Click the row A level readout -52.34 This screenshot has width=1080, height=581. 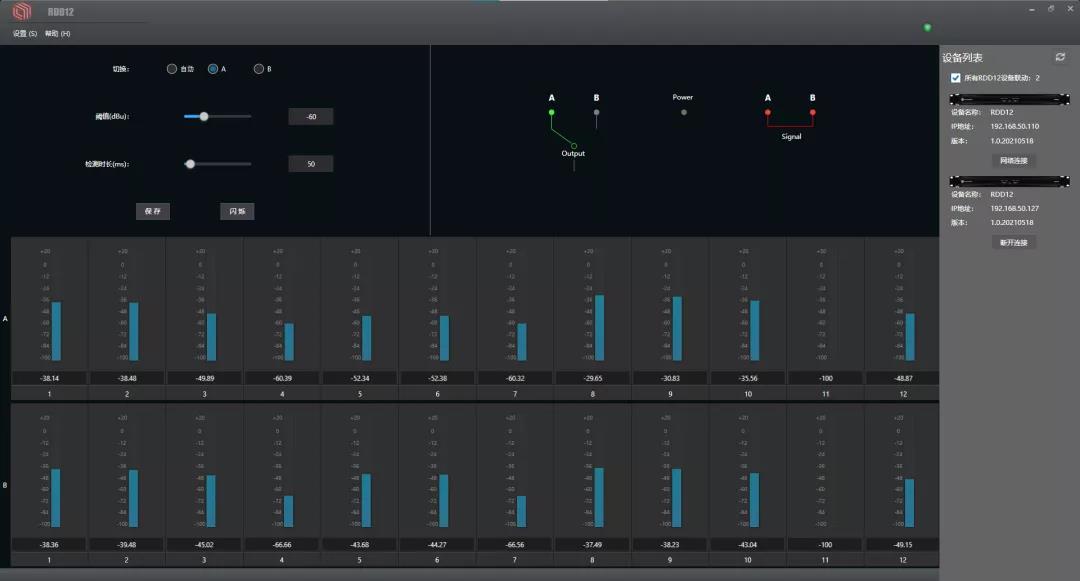pos(360,378)
